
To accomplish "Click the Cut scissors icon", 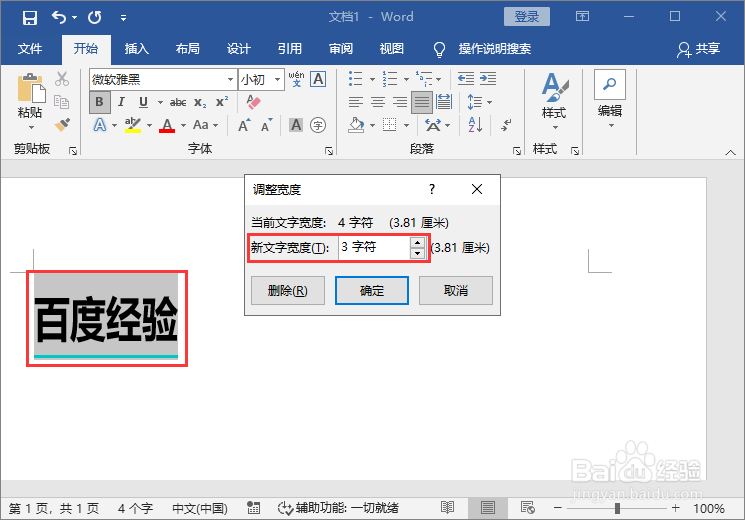I will (x=62, y=79).
